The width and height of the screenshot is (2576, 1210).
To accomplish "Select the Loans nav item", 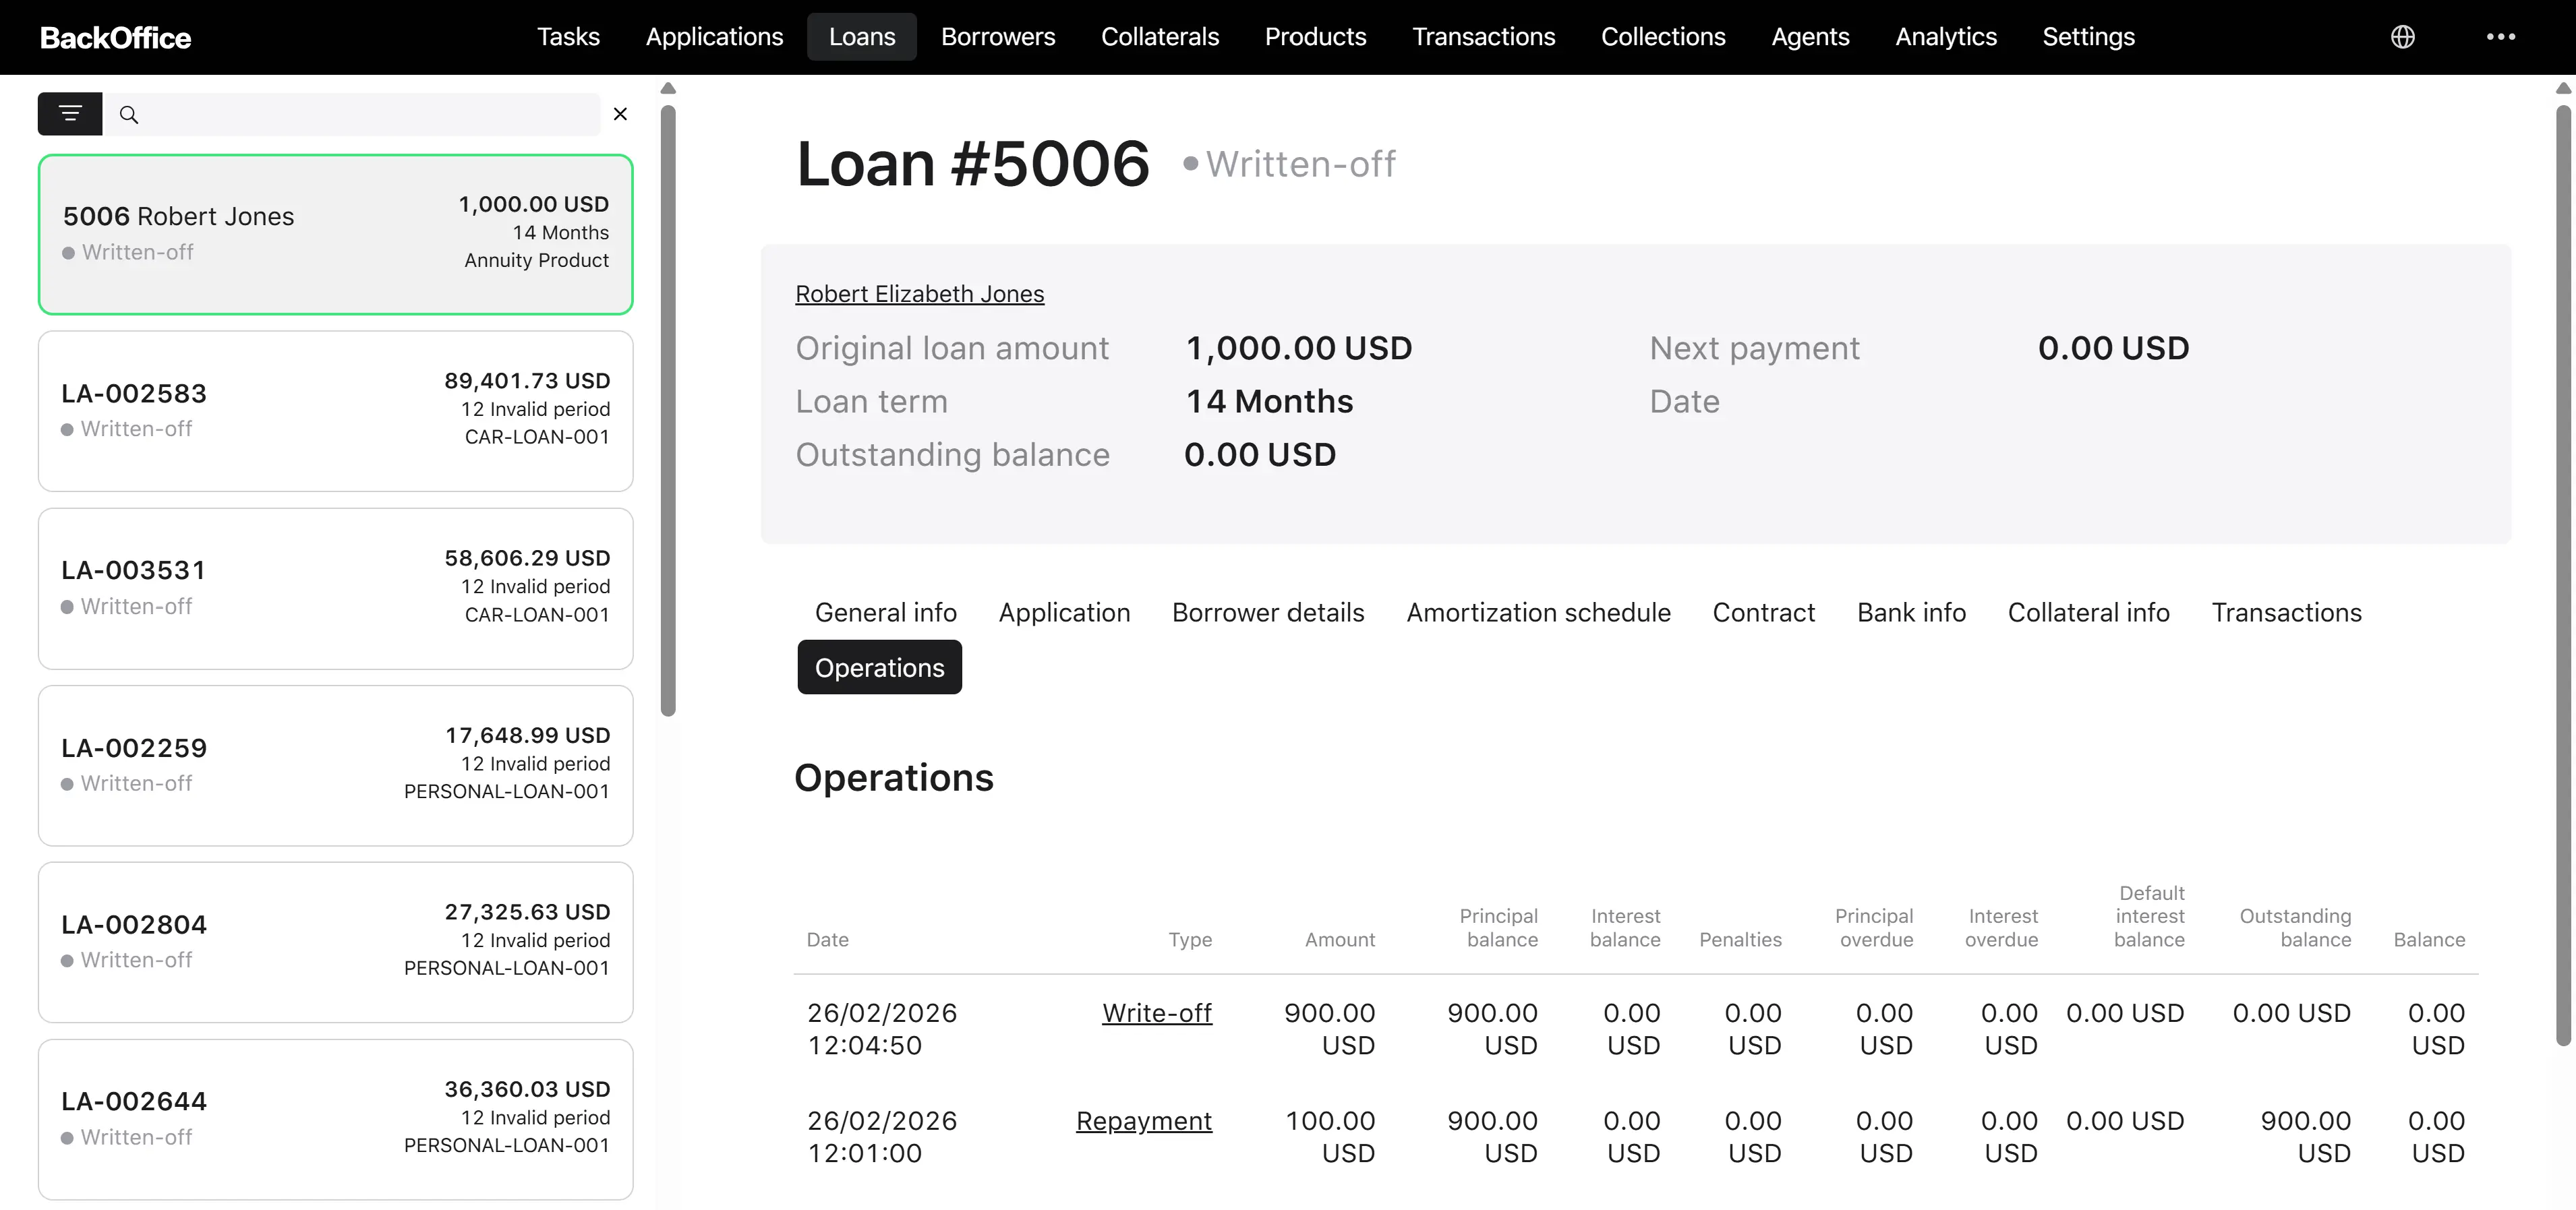I will coord(861,37).
